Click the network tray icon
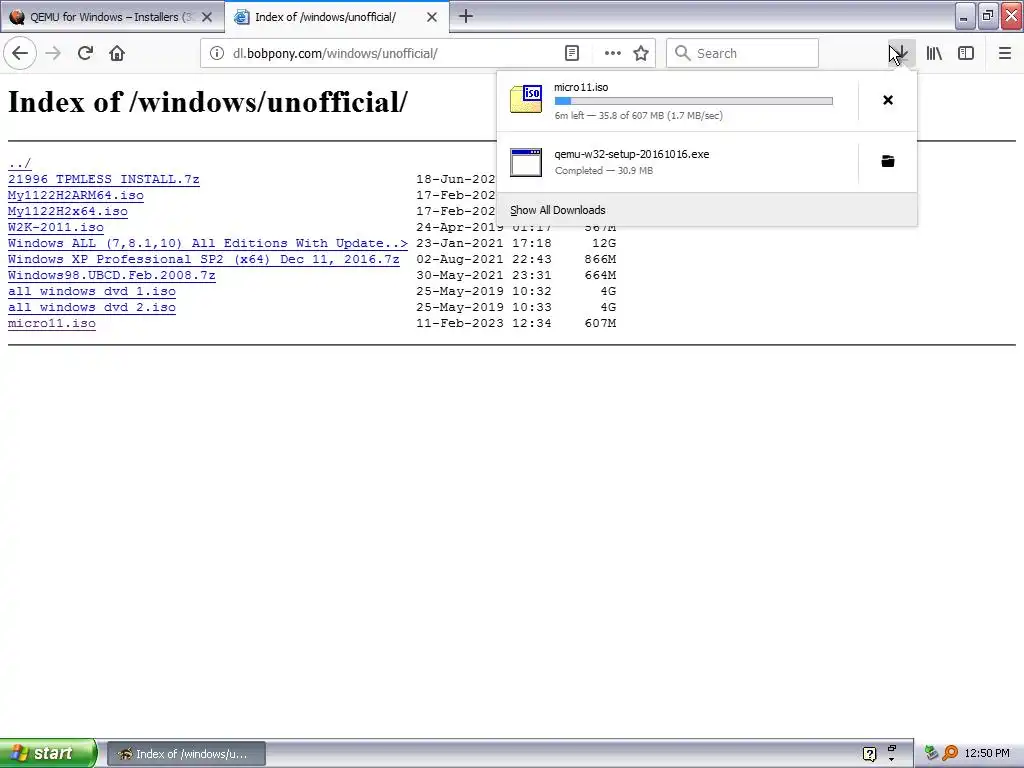1024x768 pixels. 931,753
